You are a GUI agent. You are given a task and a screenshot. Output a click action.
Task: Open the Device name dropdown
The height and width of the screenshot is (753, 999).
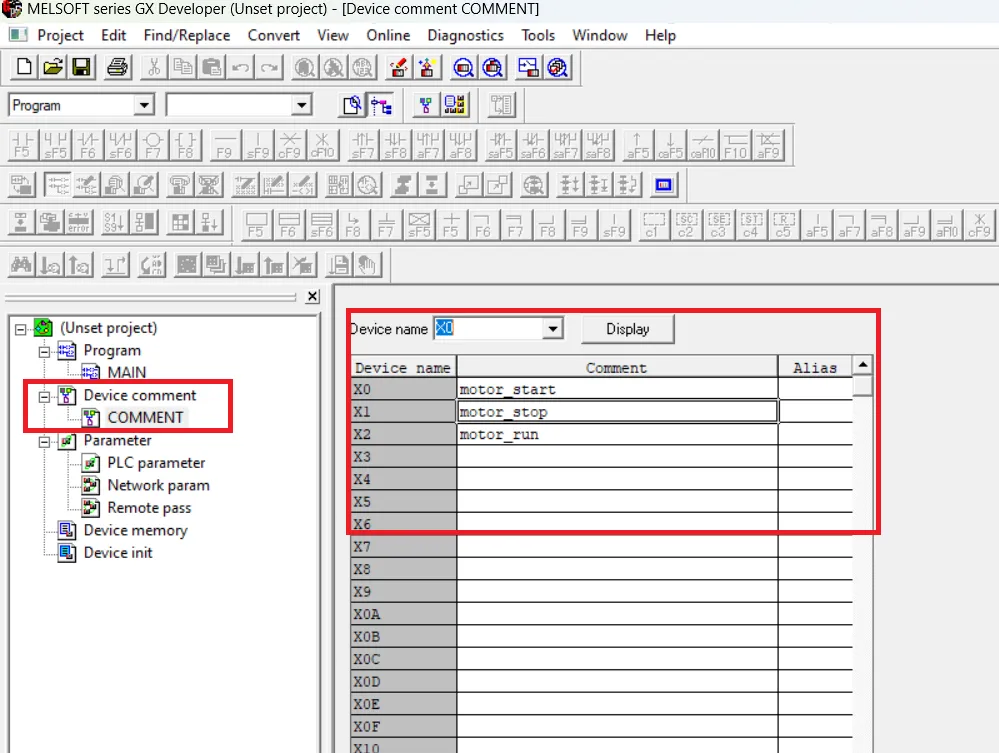tap(554, 328)
